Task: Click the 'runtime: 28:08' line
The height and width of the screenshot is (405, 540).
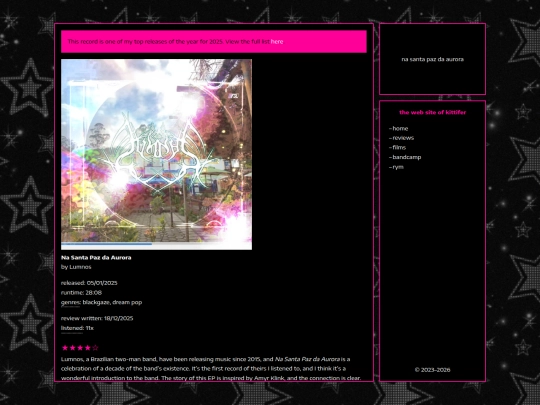Action: [x=81, y=293]
